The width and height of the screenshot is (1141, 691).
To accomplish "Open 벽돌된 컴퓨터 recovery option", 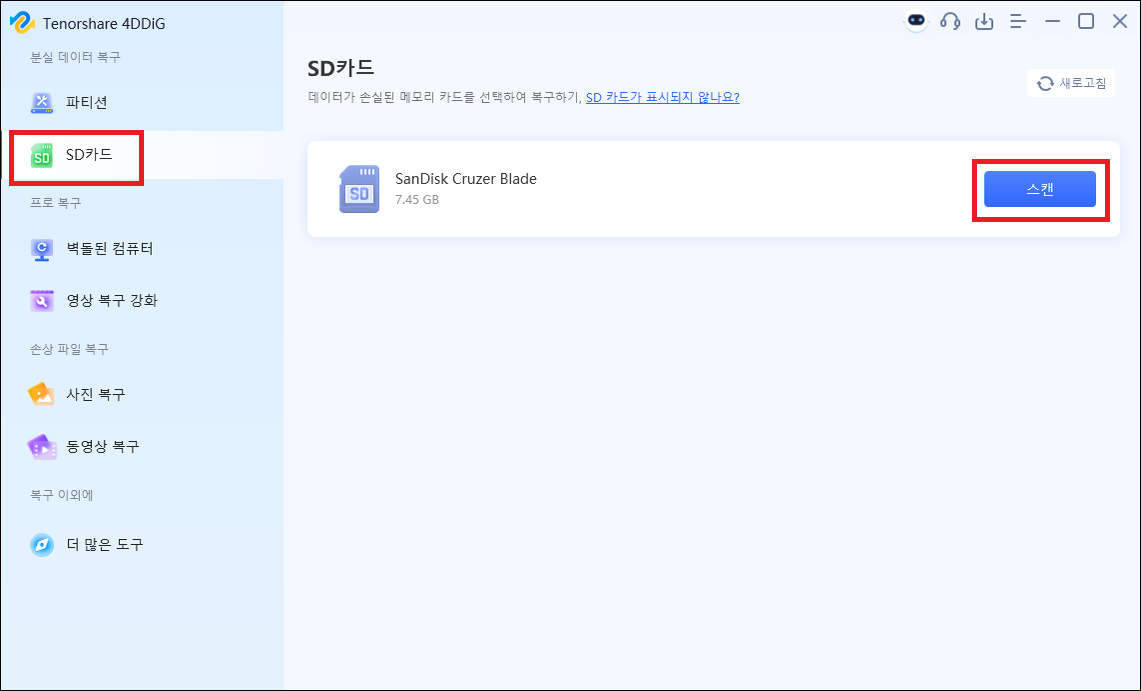I will (x=142, y=249).
